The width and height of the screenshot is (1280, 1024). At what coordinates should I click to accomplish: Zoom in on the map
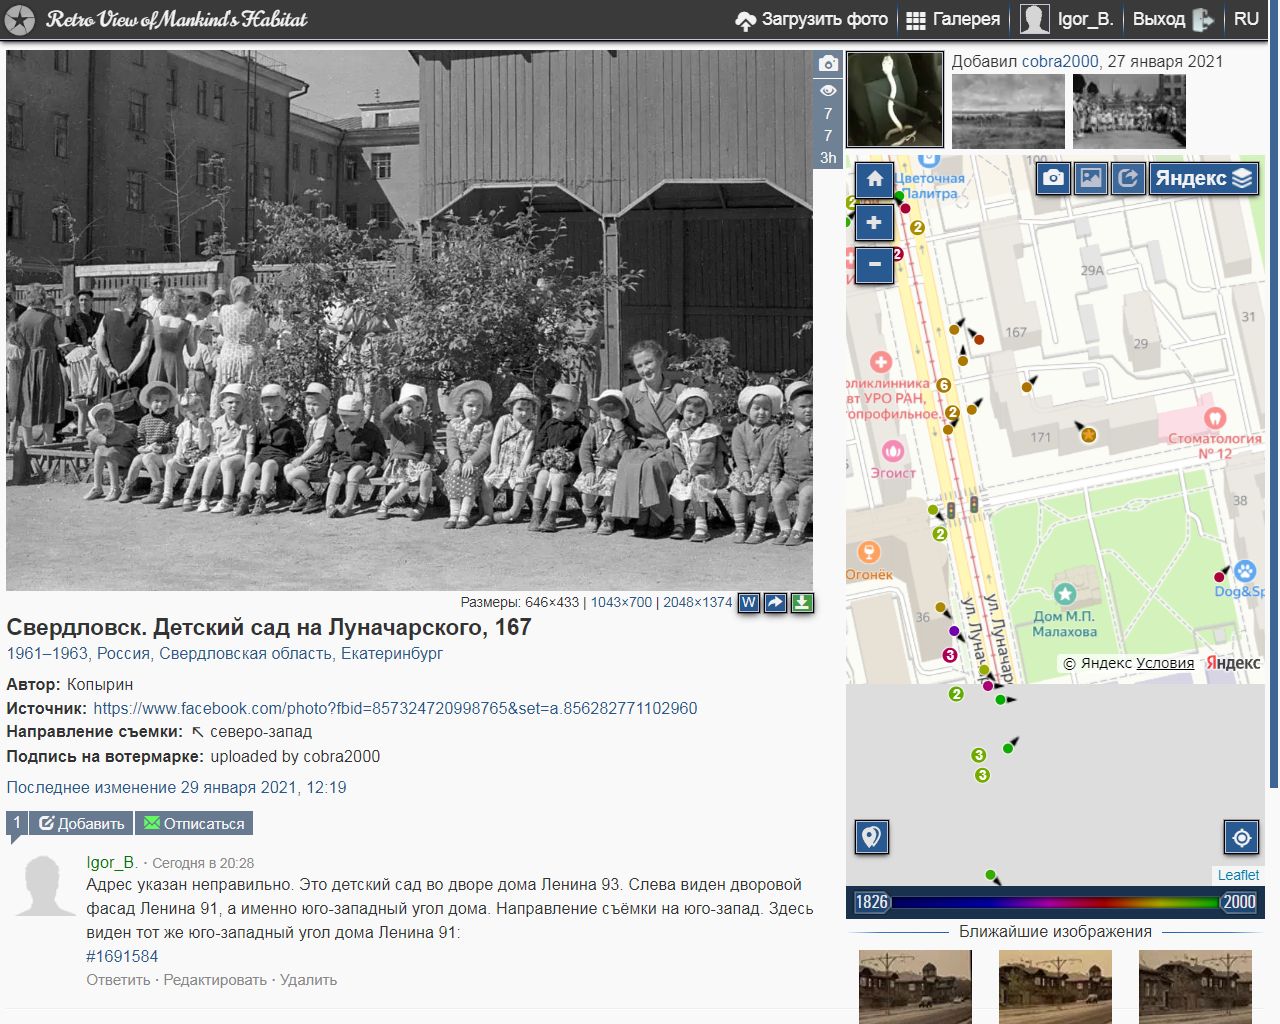click(x=874, y=223)
